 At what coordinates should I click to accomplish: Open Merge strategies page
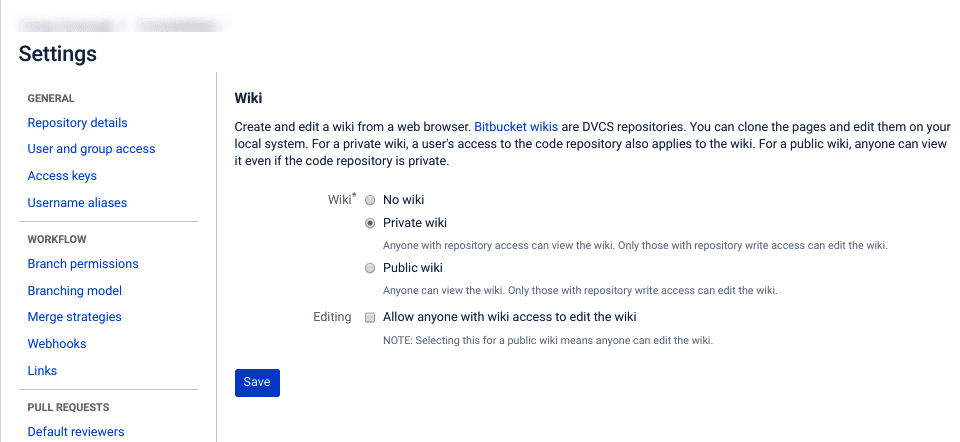point(75,317)
